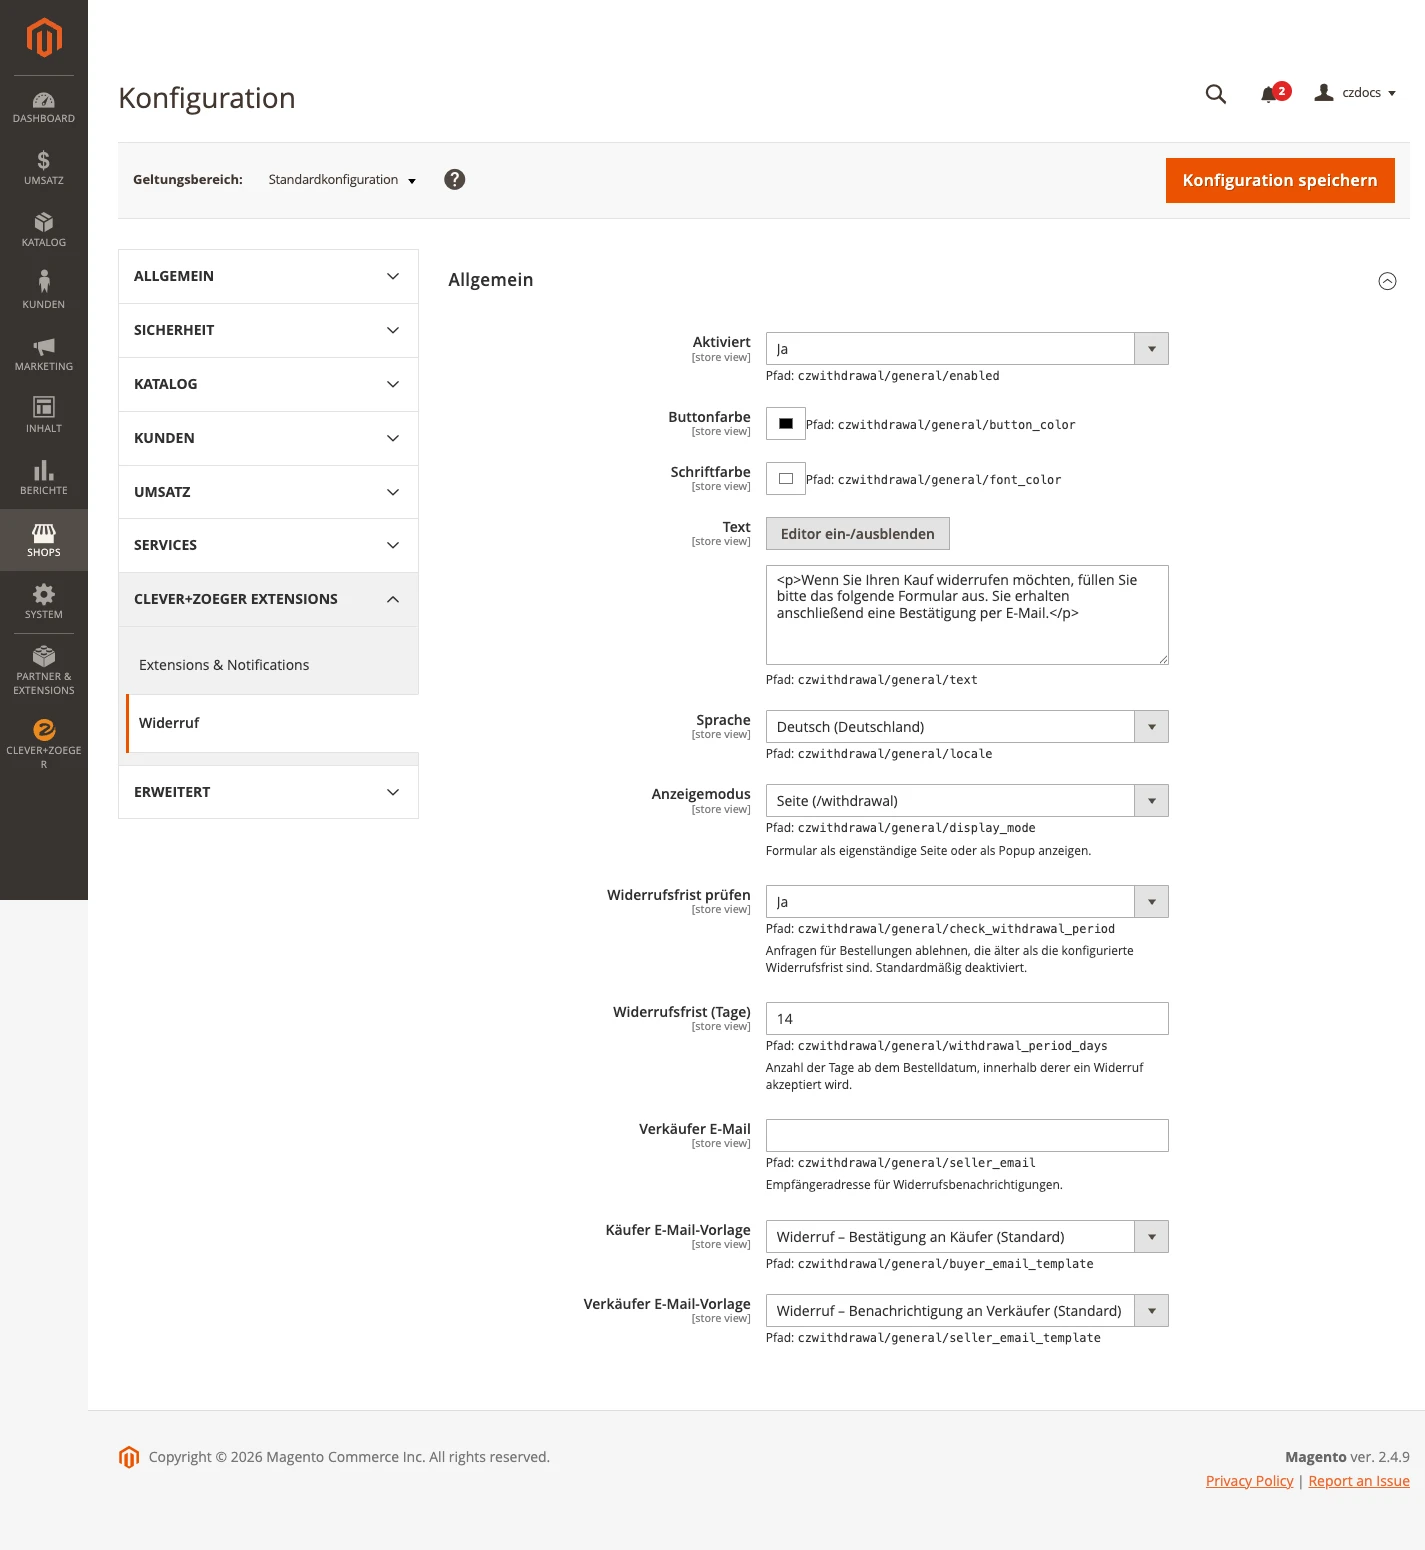This screenshot has height=1550, width=1425.
Task: Open the Berichte bar chart icon menu
Action: (44, 477)
